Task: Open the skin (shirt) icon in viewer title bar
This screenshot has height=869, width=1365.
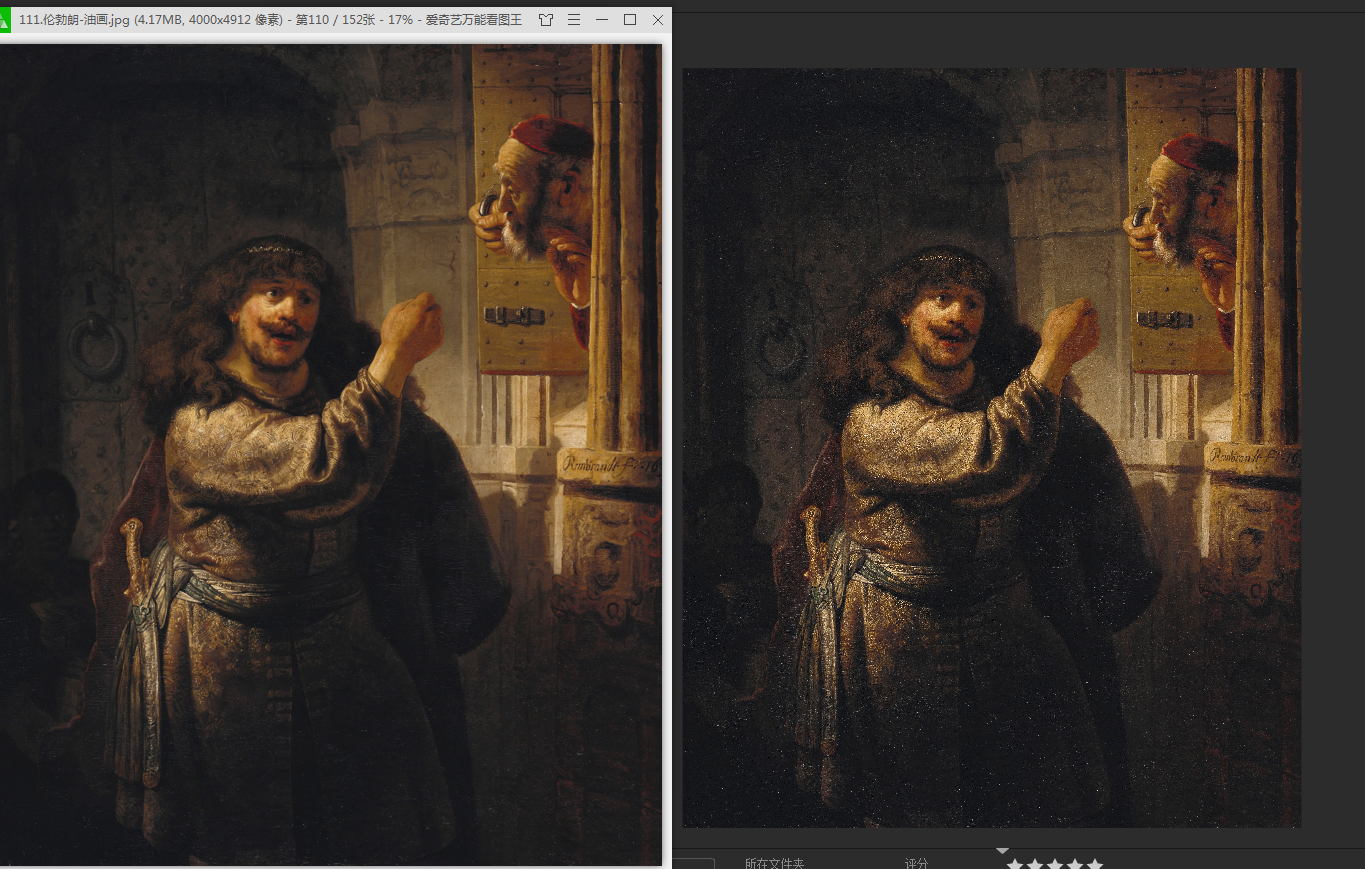Action: tap(546, 20)
